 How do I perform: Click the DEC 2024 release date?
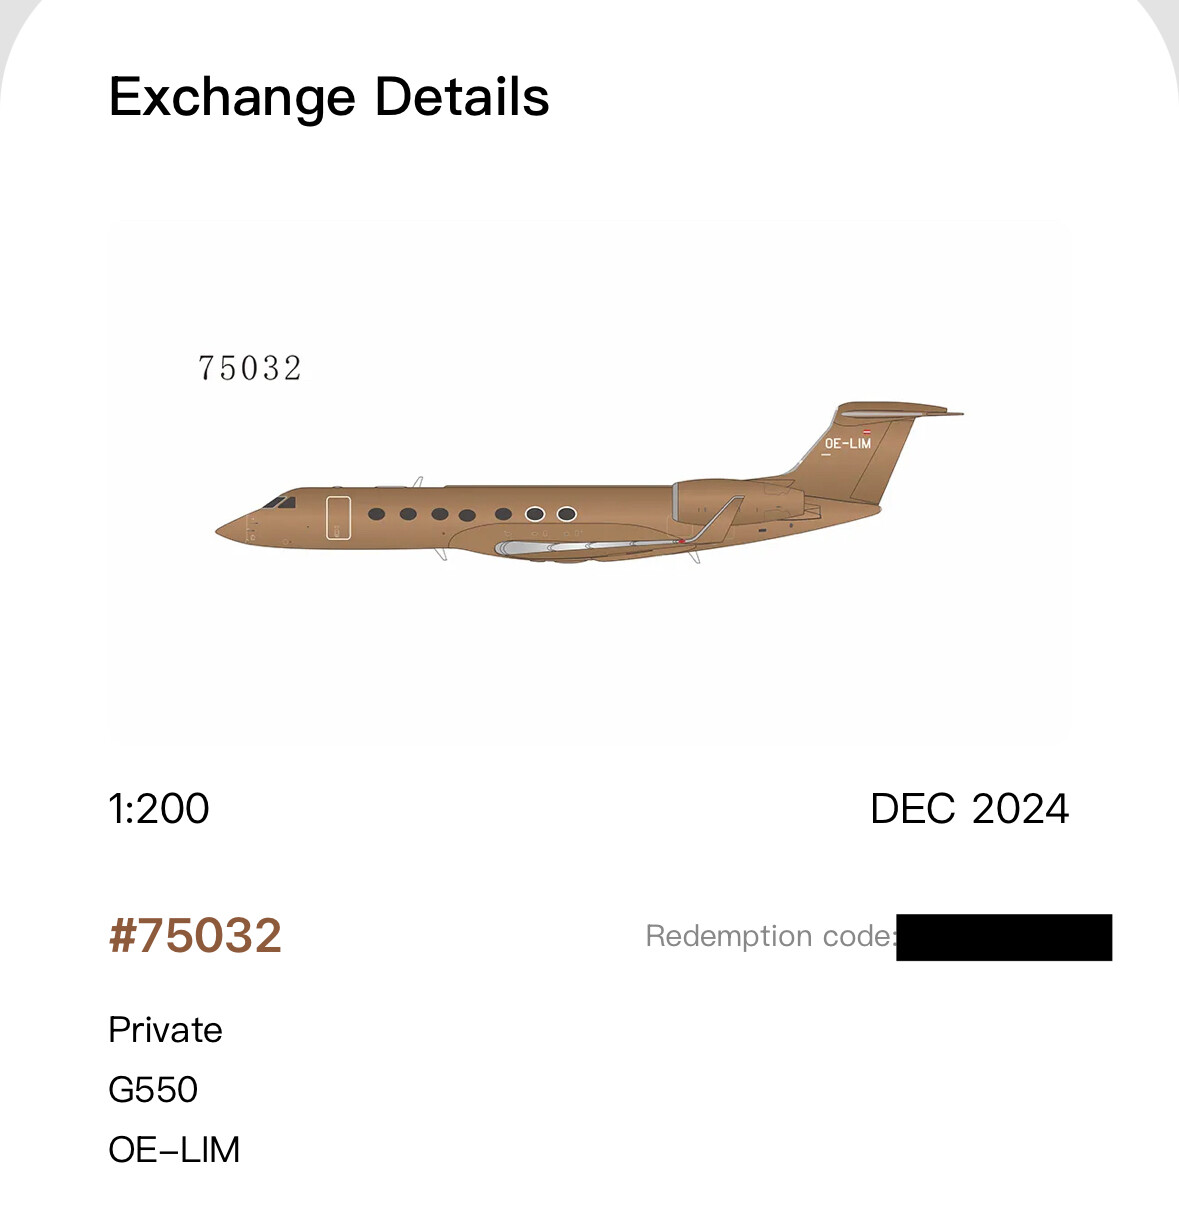point(969,809)
